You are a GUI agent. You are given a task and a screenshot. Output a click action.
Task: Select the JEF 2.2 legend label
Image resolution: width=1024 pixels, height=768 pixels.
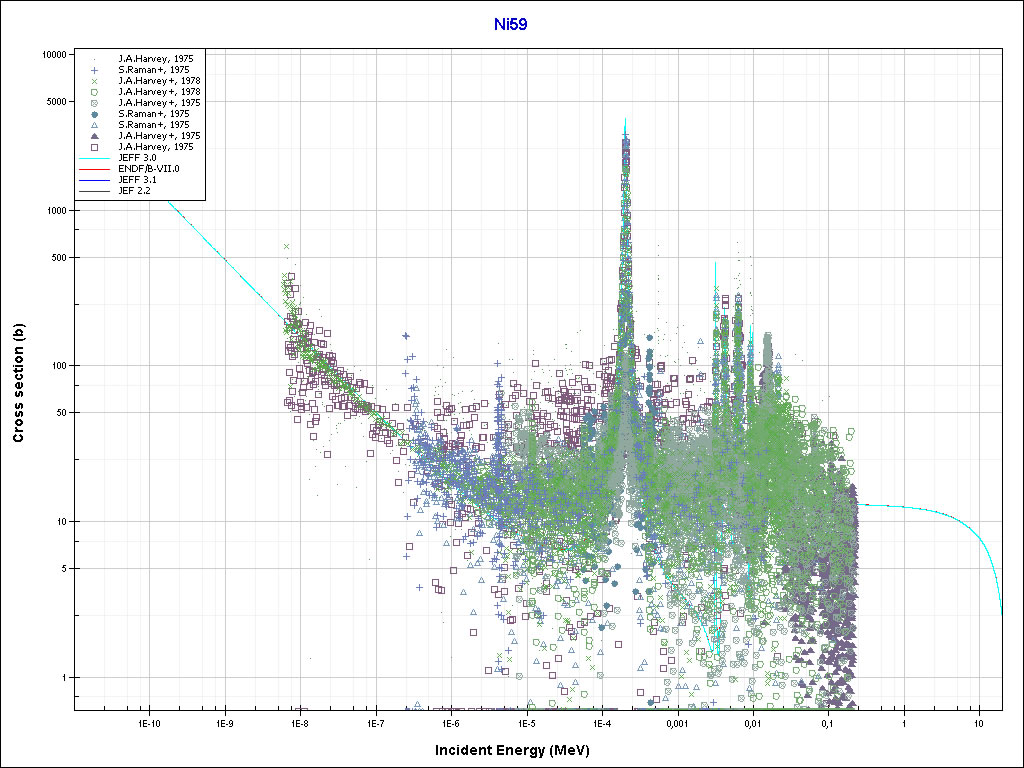tap(135, 190)
